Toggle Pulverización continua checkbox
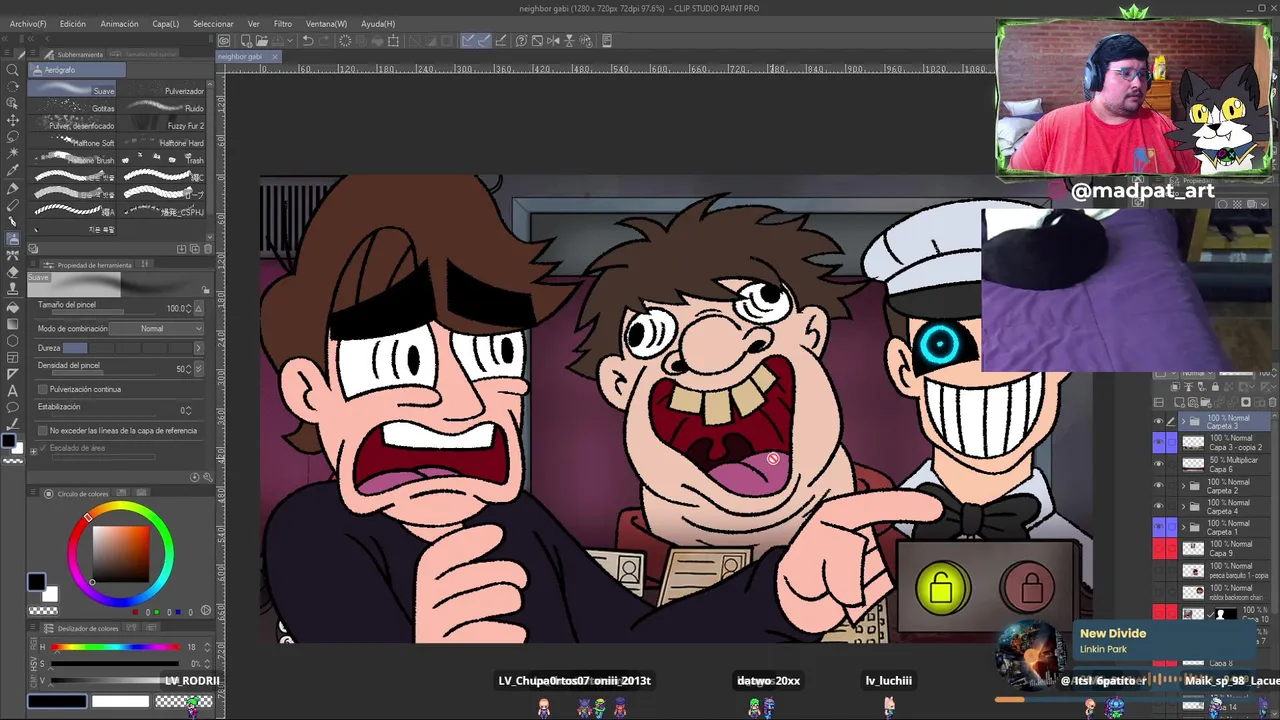Screen dimensions: 1280x720 42,389
